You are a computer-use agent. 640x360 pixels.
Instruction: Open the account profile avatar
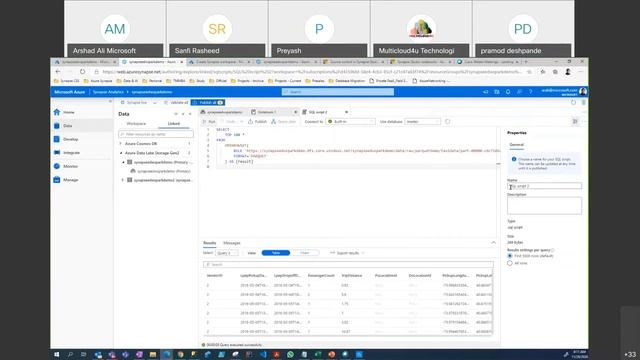tap(583, 91)
